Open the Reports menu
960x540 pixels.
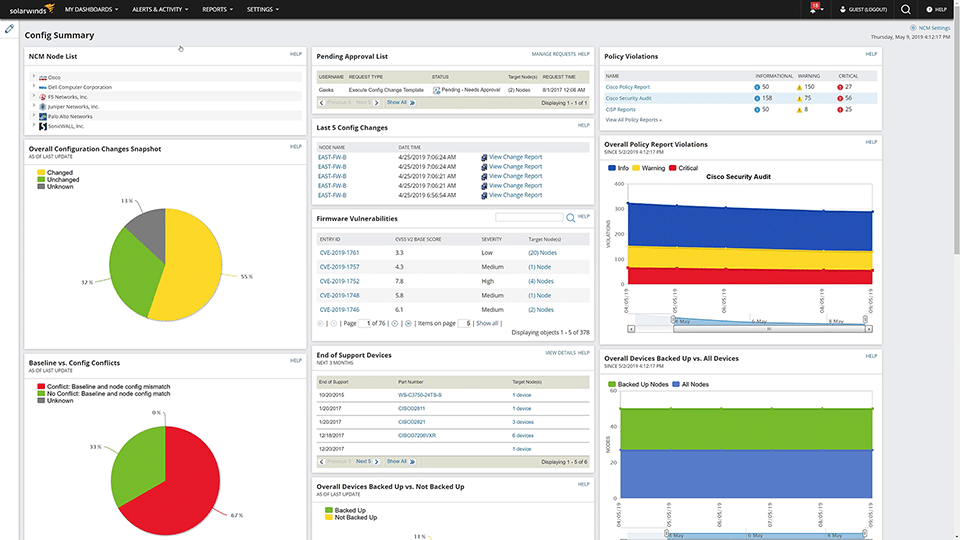tap(217, 9)
